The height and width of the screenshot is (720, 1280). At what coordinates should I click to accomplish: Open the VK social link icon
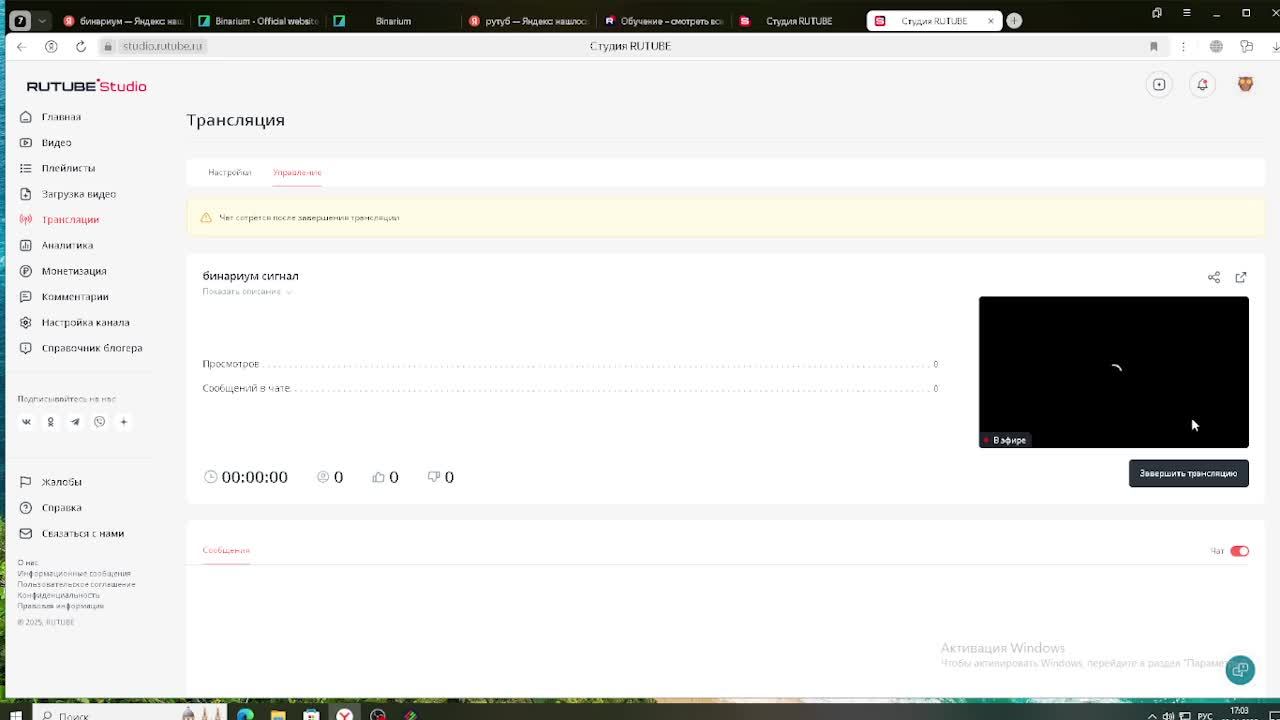(x=26, y=422)
